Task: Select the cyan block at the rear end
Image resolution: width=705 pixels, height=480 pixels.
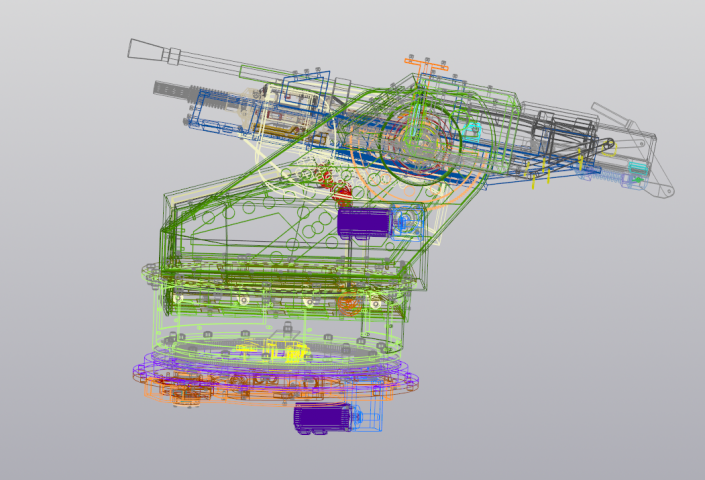Action: [x=638, y=169]
